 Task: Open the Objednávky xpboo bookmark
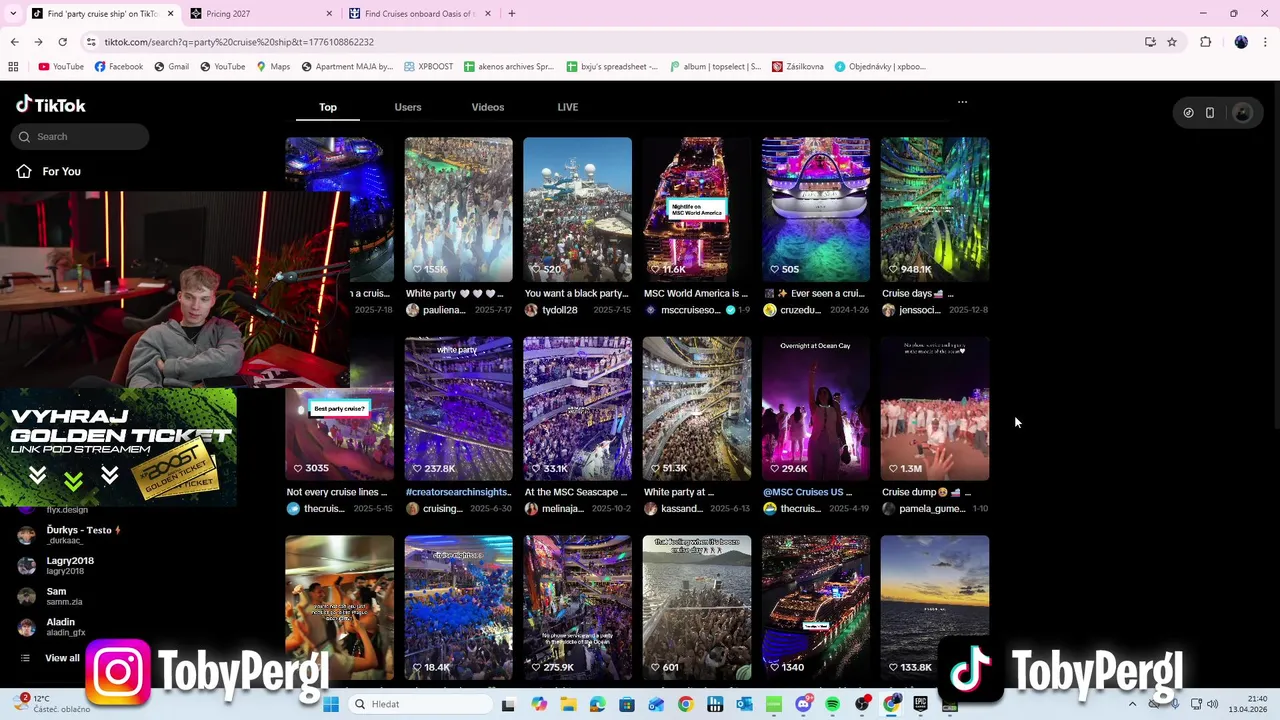880,67
